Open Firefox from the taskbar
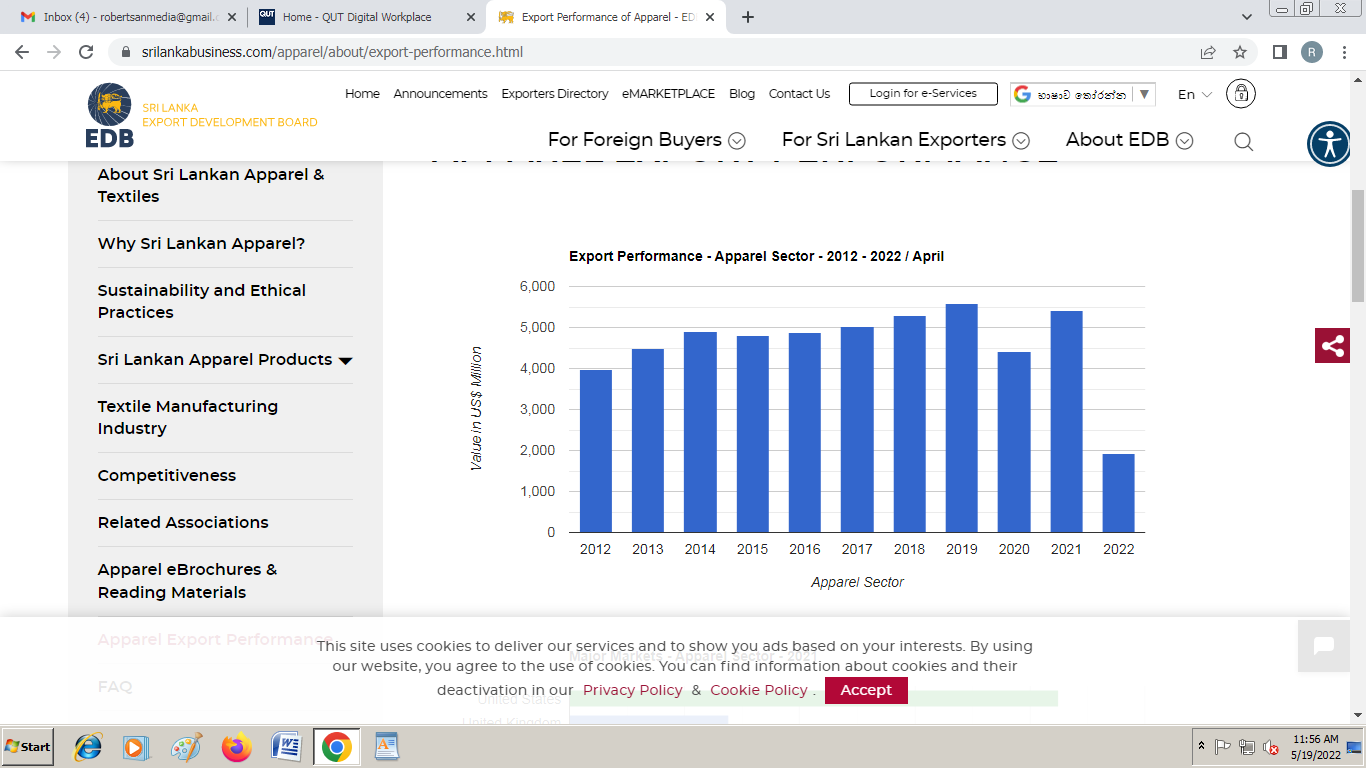Screen dimensions: 1366x768 coord(237,747)
